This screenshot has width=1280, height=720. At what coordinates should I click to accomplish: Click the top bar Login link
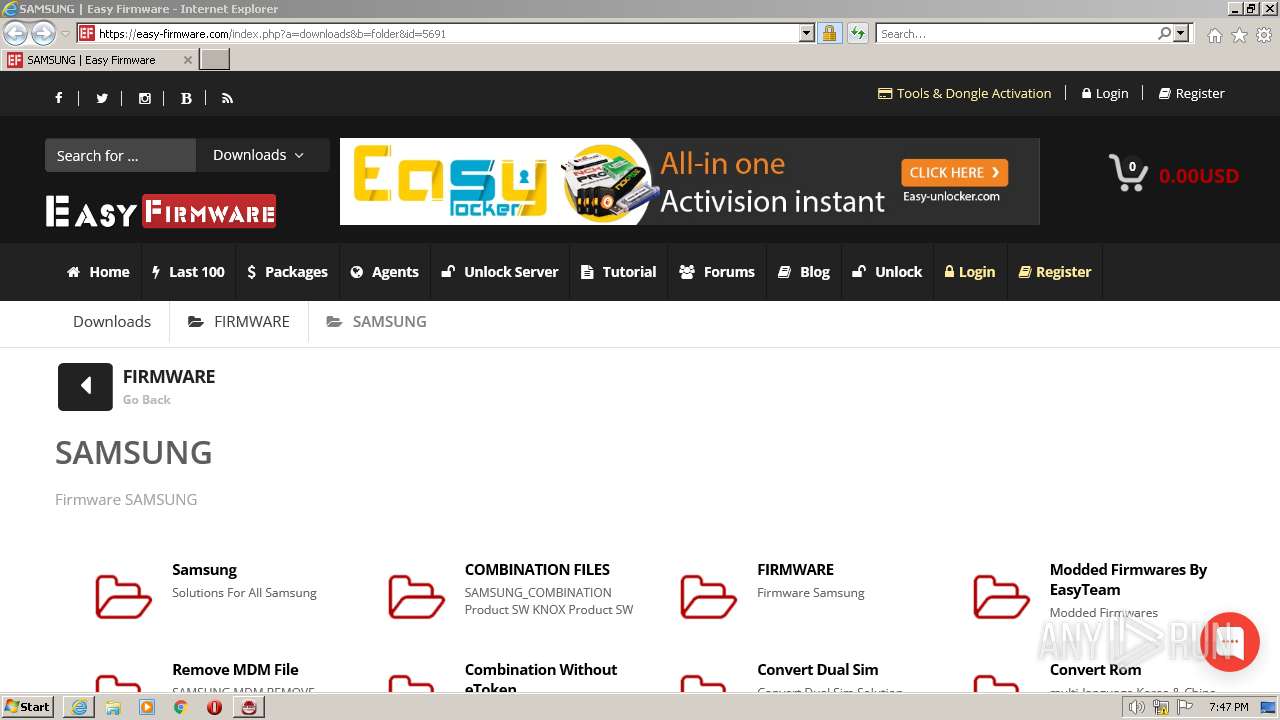coord(1105,93)
